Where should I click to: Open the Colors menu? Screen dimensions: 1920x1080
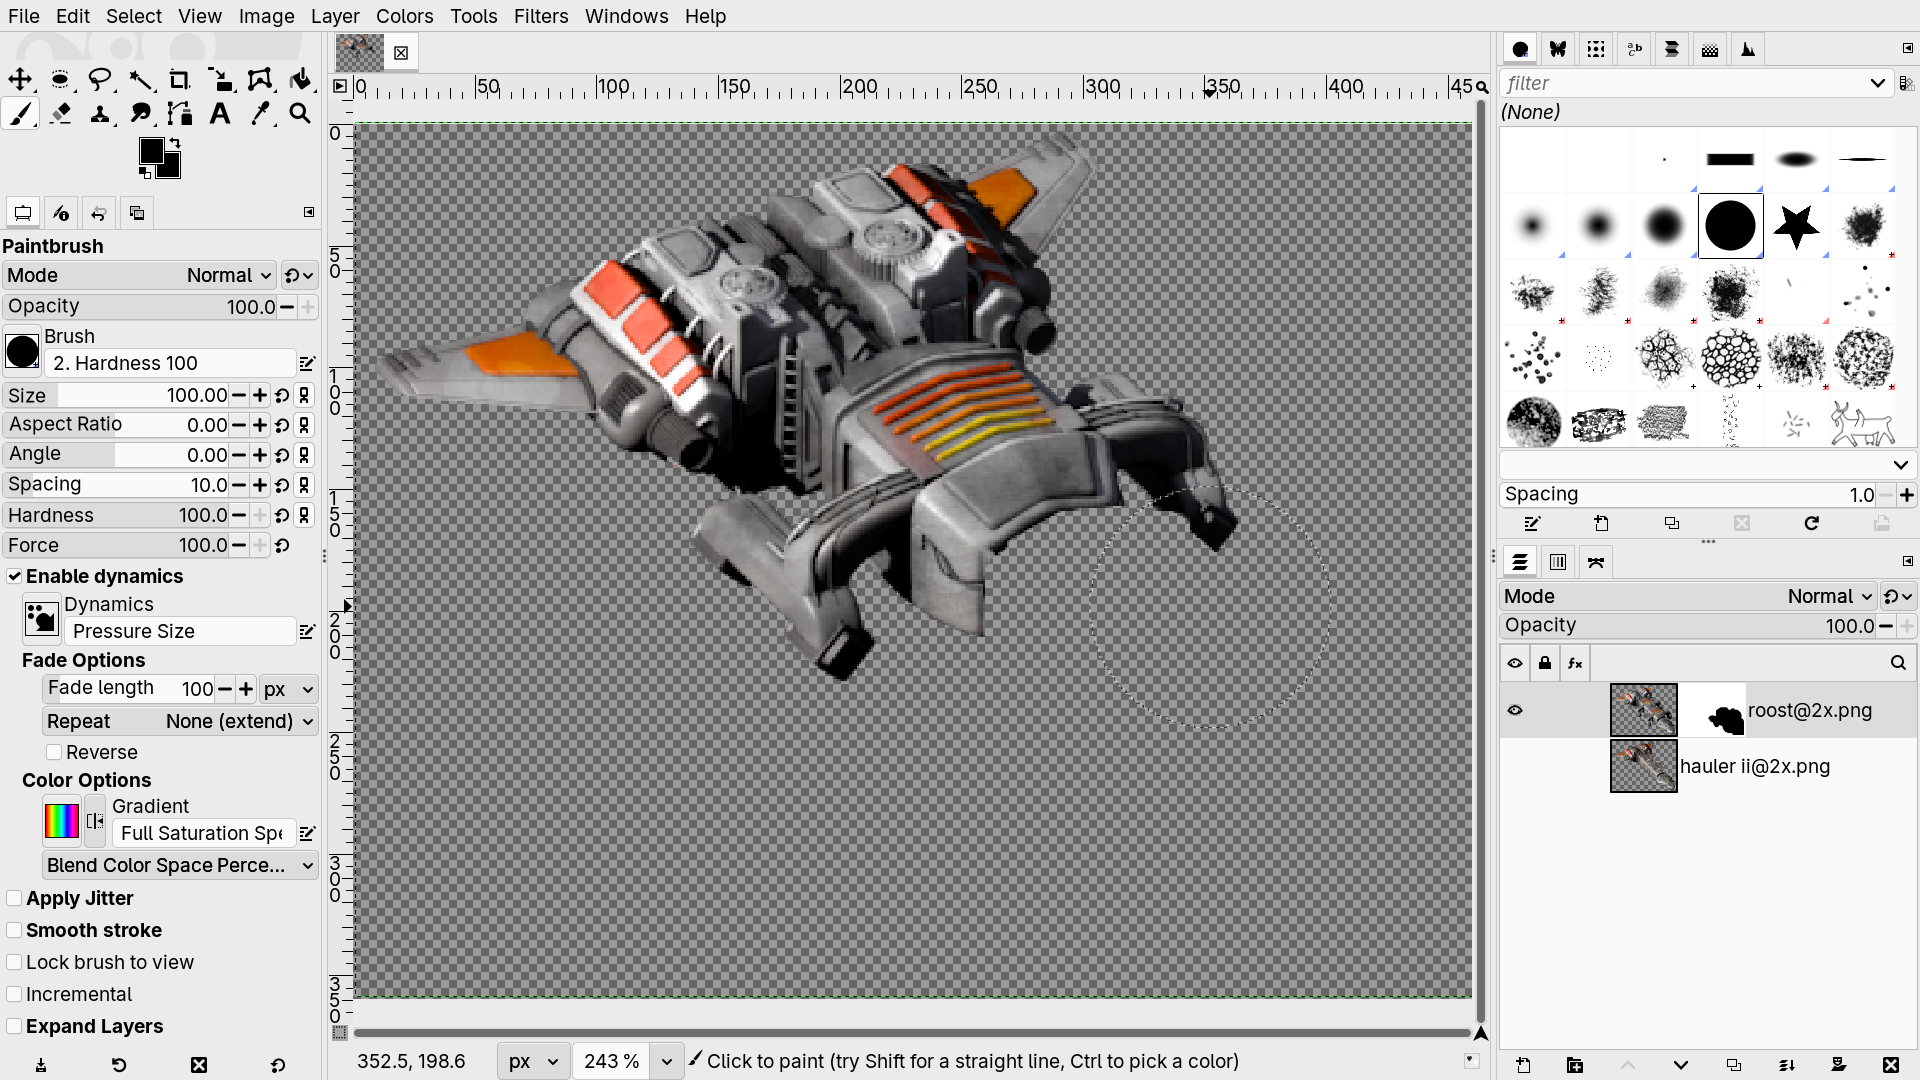tap(404, 16)
